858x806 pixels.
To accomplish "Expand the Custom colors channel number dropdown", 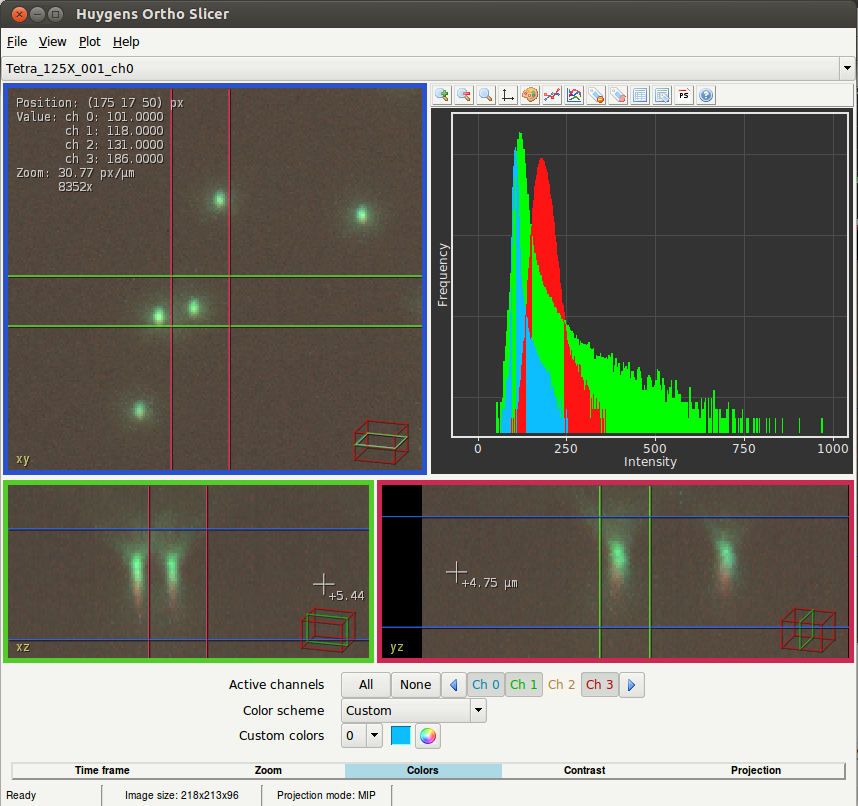I will pyautogui.click(x=374, y=736).
